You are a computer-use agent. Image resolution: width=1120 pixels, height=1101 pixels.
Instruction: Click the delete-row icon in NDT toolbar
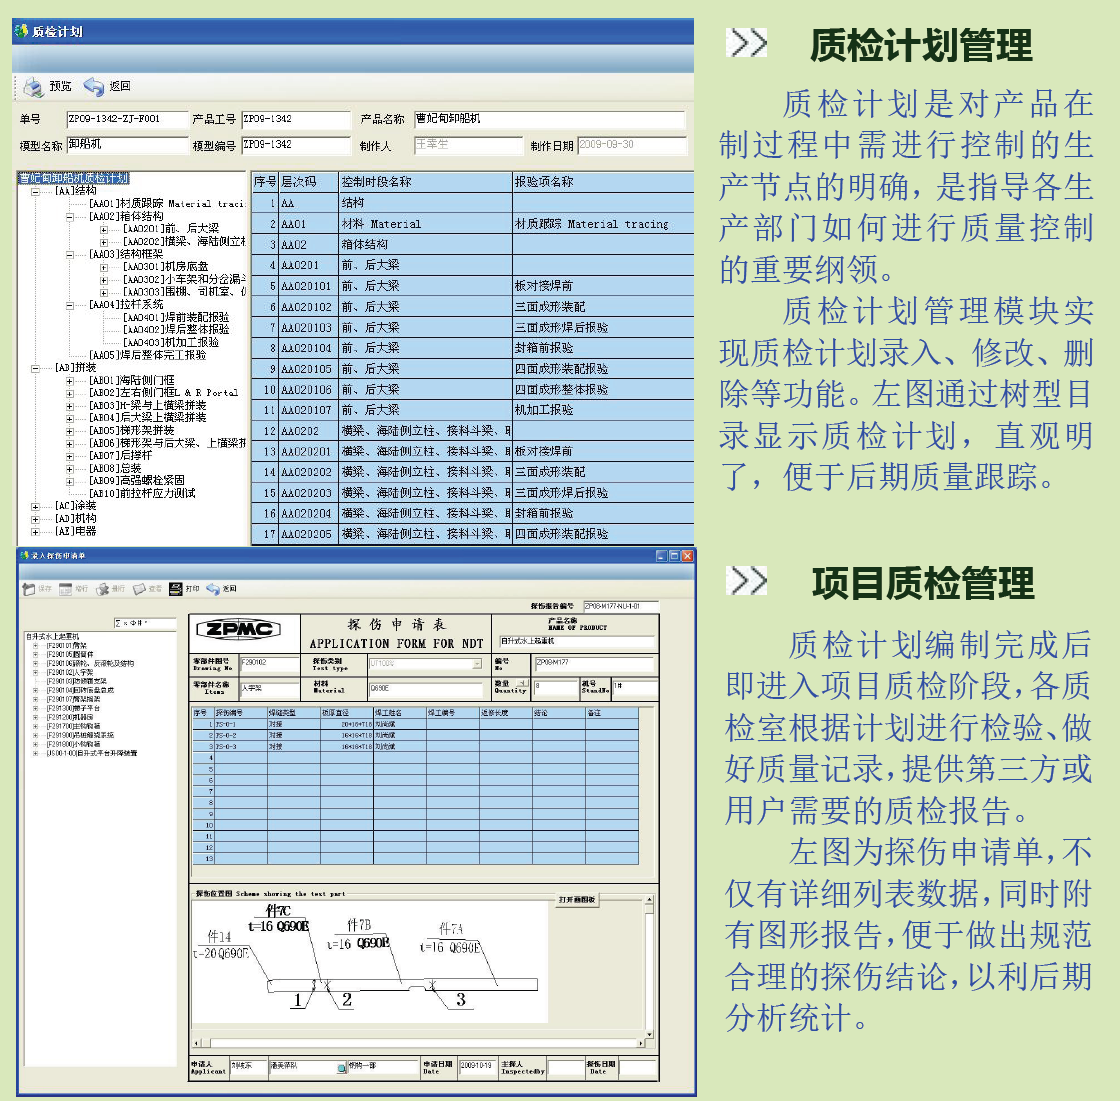(x=102, y=589)
